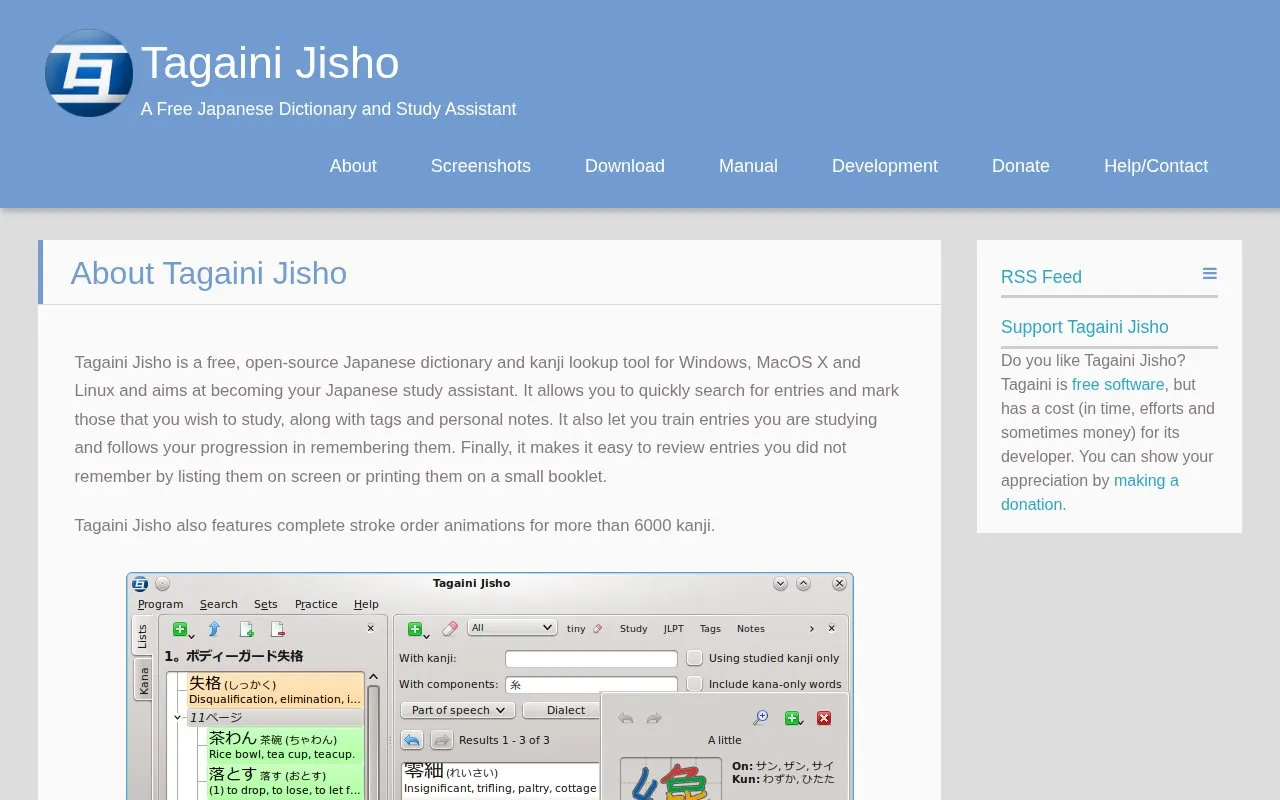1280x800 pixels.
Task: Click the app icon in screenshot title bar
Action: tap(140, 583)
